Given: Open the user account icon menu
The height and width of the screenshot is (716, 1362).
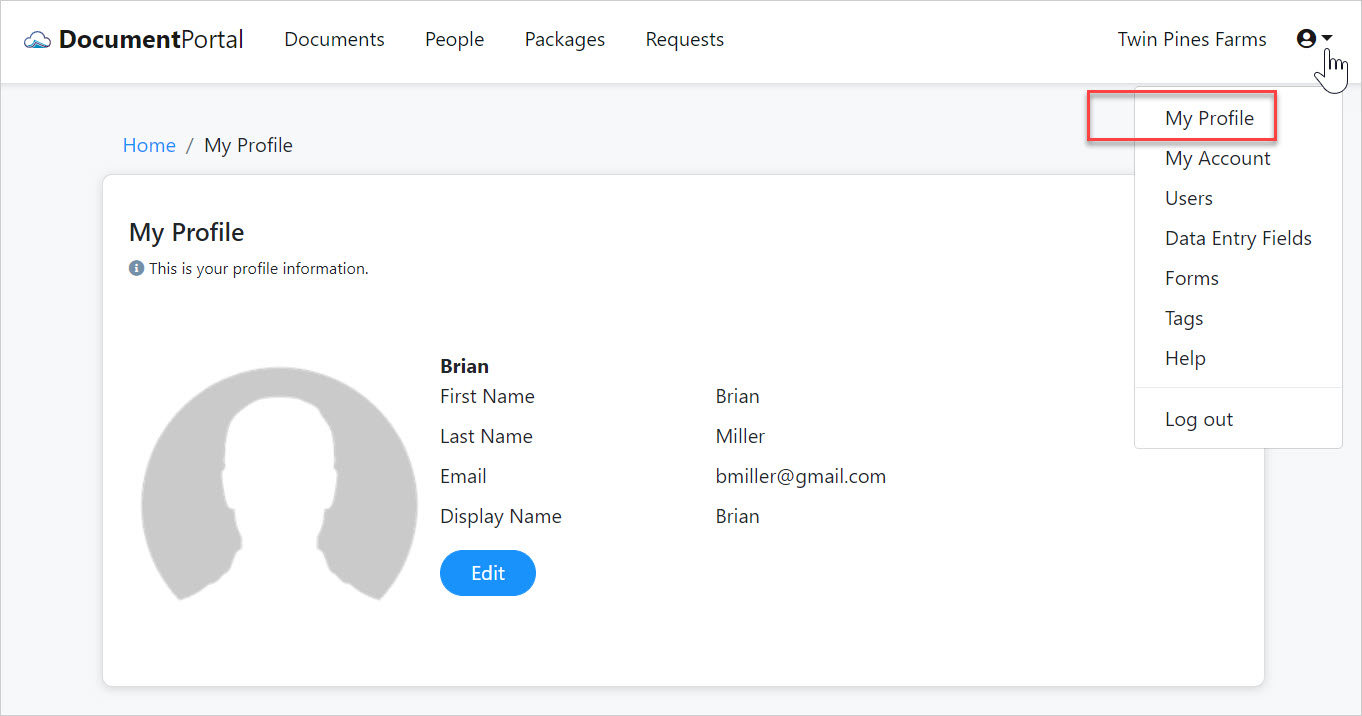Looking at the screenshot, I should 1307,38.
